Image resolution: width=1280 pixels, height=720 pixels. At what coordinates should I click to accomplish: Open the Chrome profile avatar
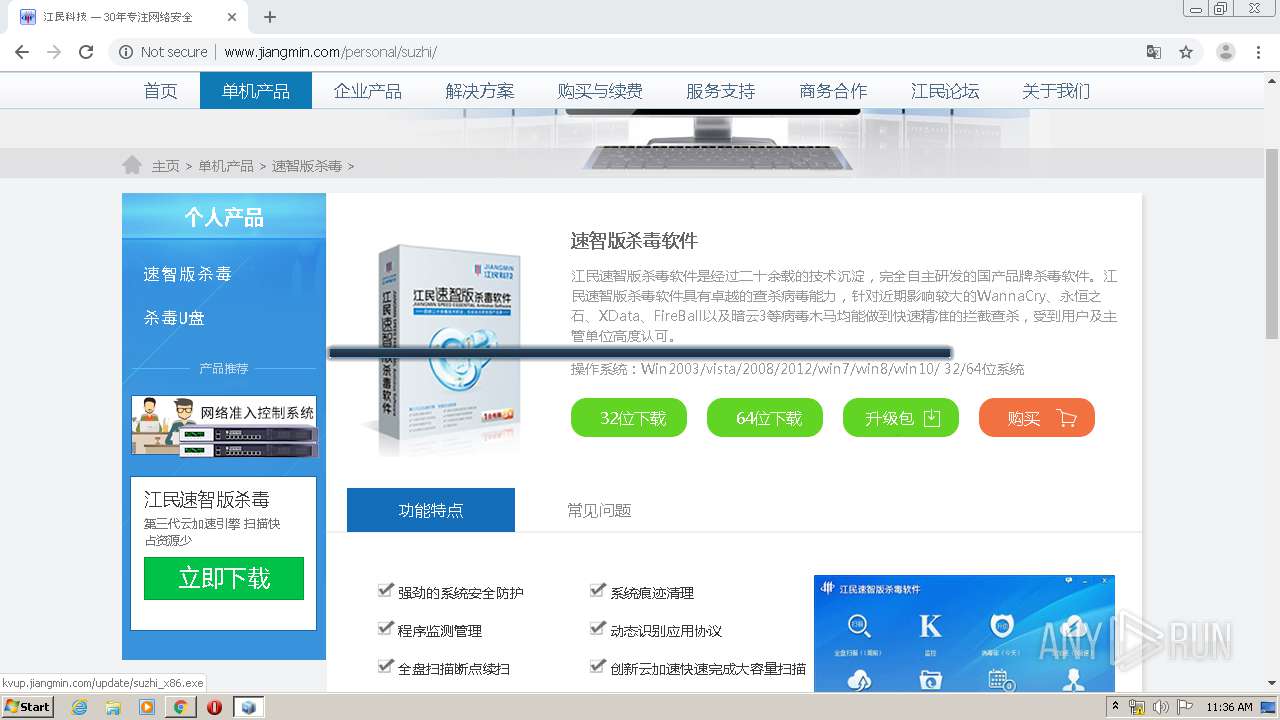pyautogui.click(x=1225, y=52)
